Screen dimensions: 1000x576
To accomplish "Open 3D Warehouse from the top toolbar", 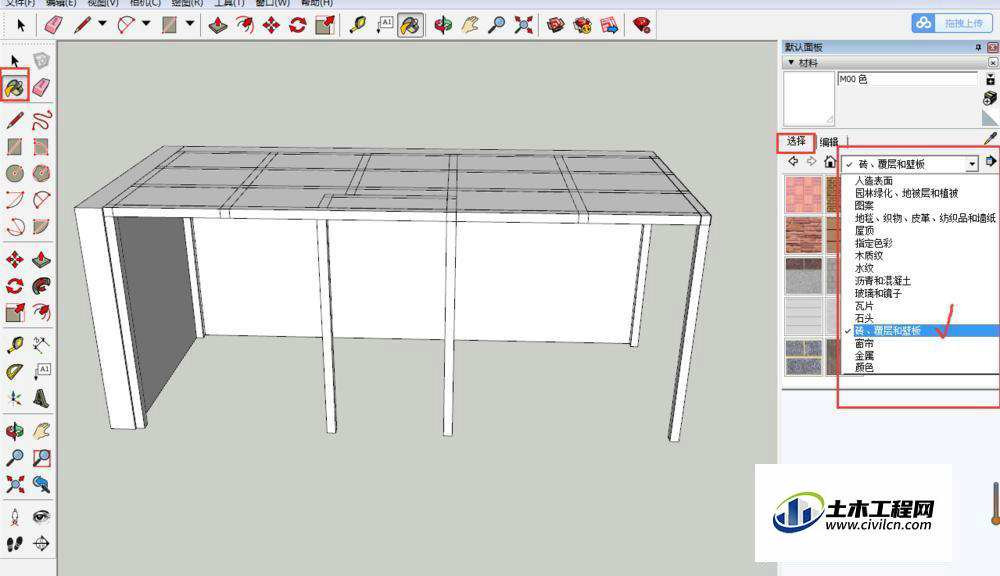I will [x=555, y=26].
